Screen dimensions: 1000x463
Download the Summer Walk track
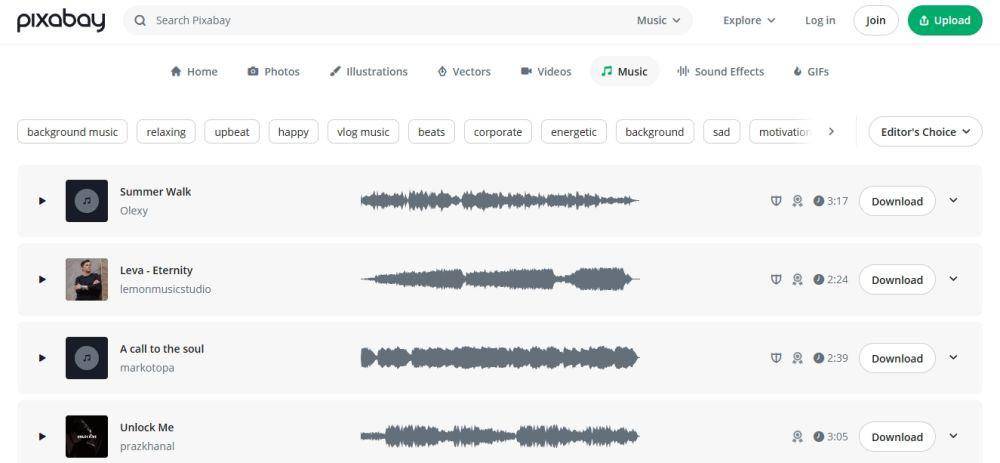pyautogui.click(x=897, y=201)
